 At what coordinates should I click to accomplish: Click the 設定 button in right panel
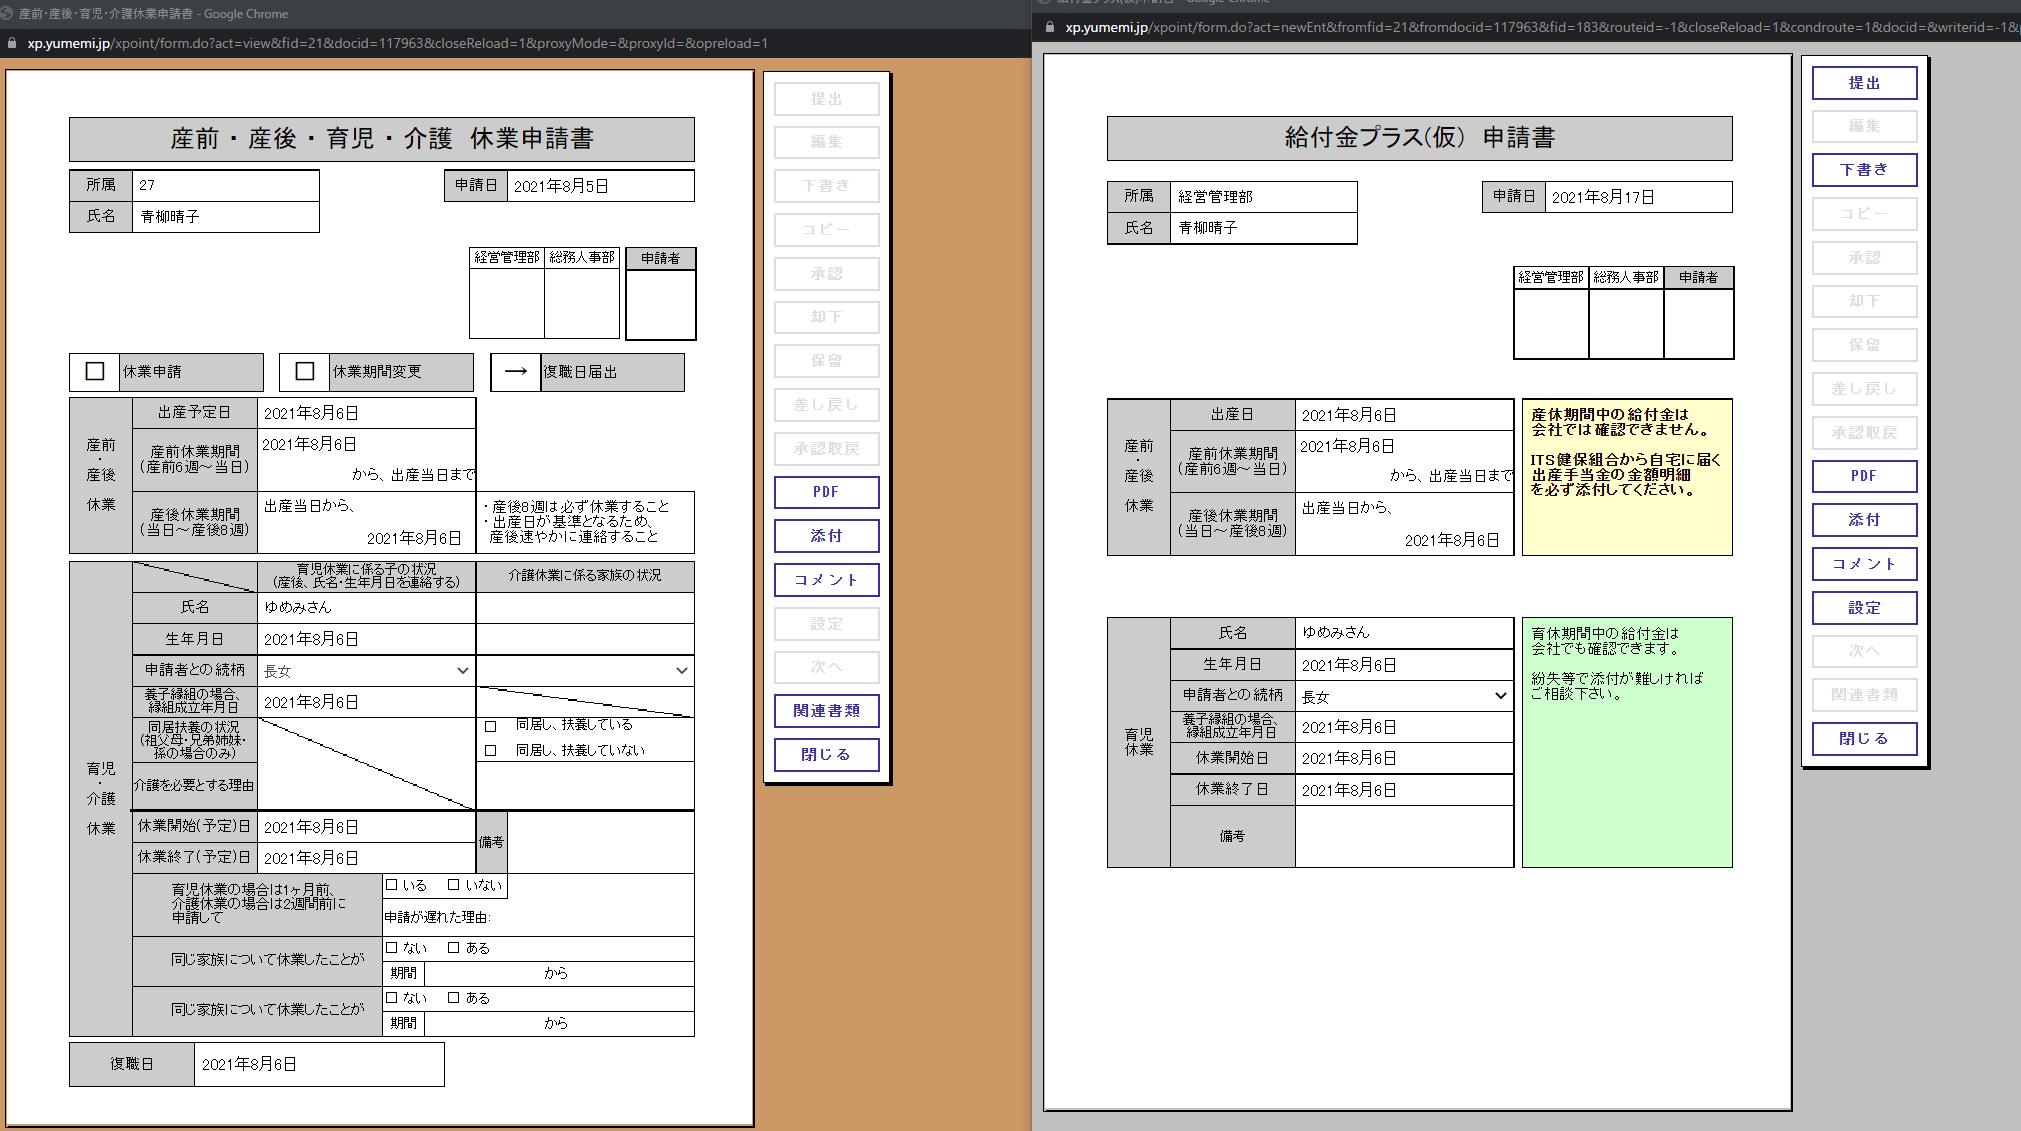pyautogui.click(x=1864, y=608)
